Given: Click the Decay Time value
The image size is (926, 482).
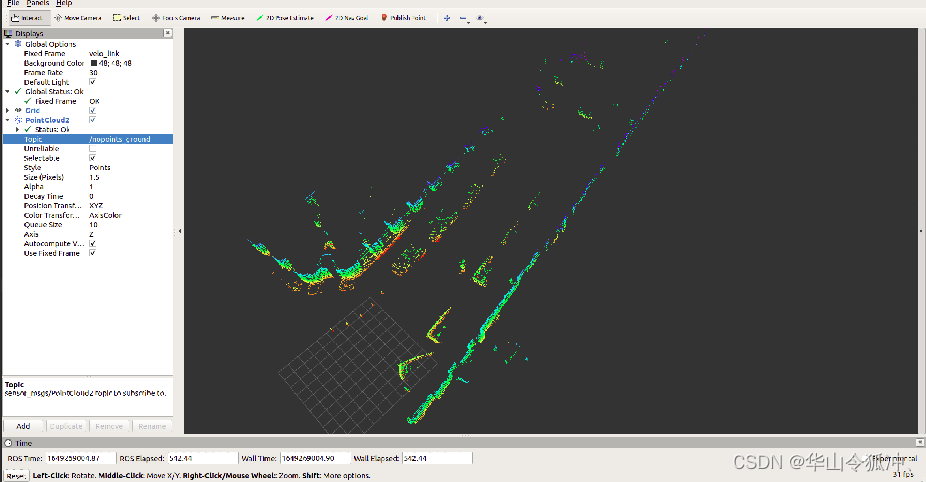Looking at the screenshot, I should click(x=92, y=196).
